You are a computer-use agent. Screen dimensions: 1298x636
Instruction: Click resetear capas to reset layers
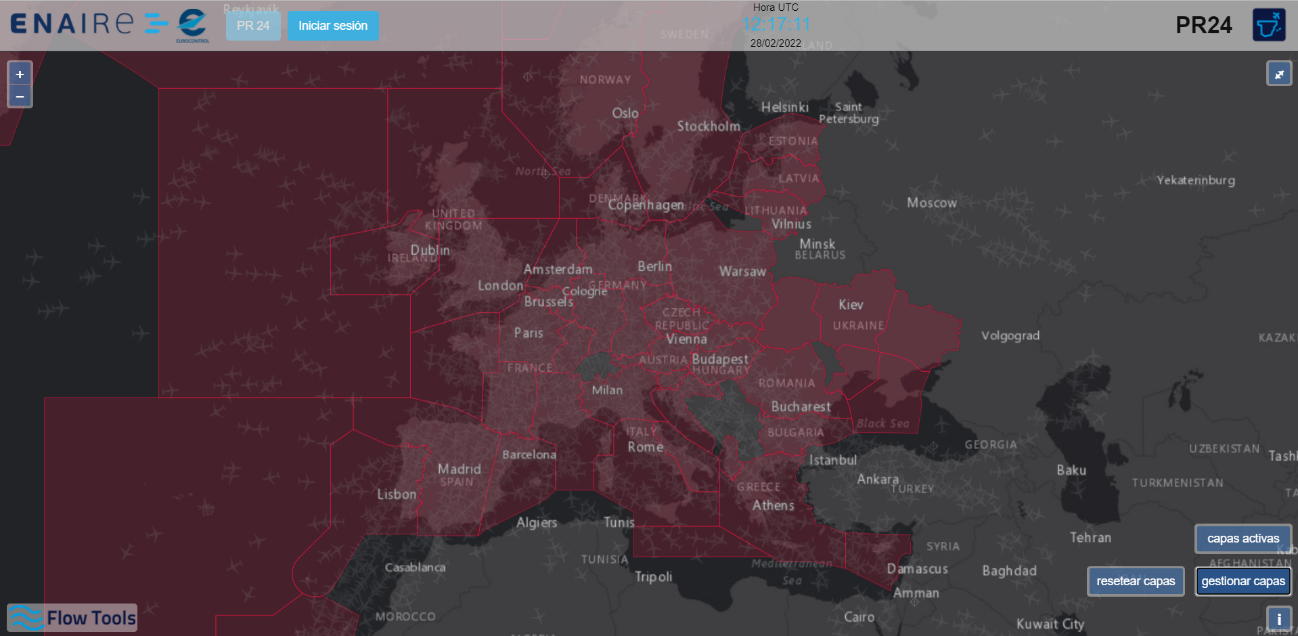(1136, 581)
